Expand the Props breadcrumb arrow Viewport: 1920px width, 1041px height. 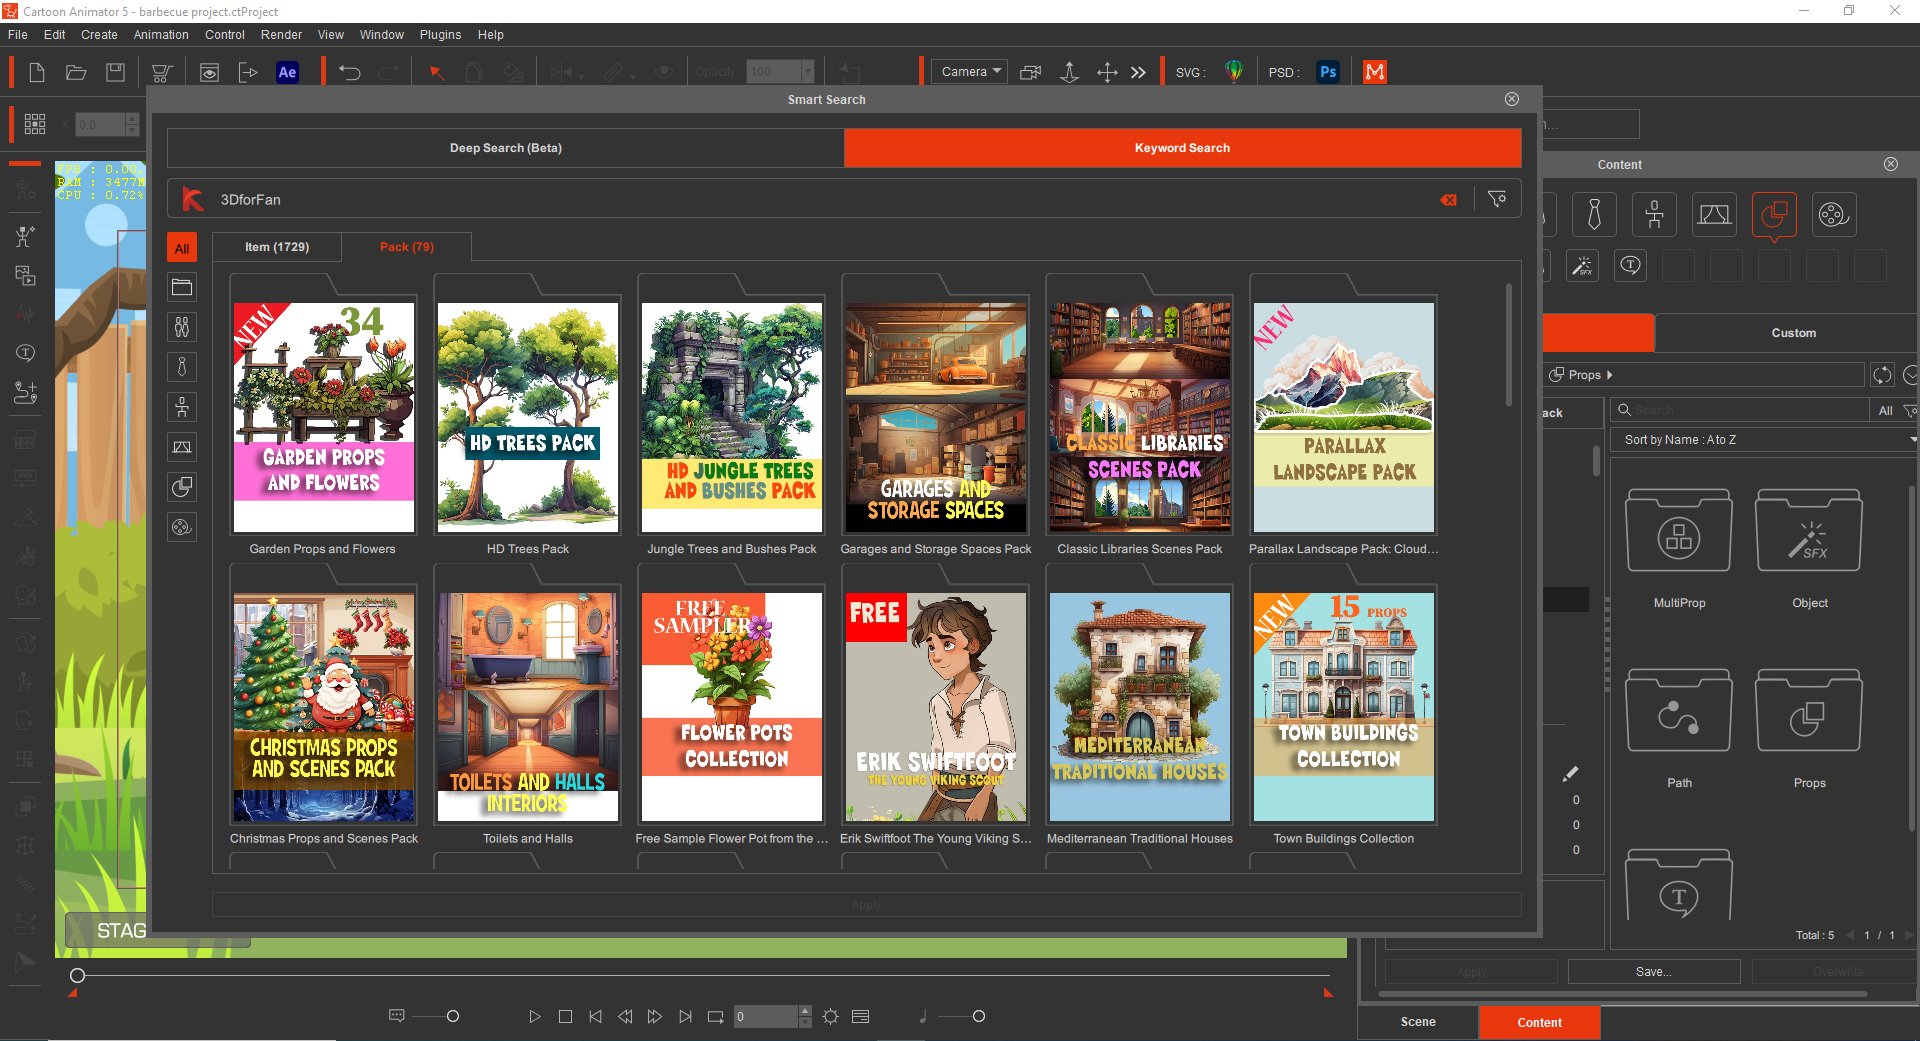click(x=1609, y=375)
